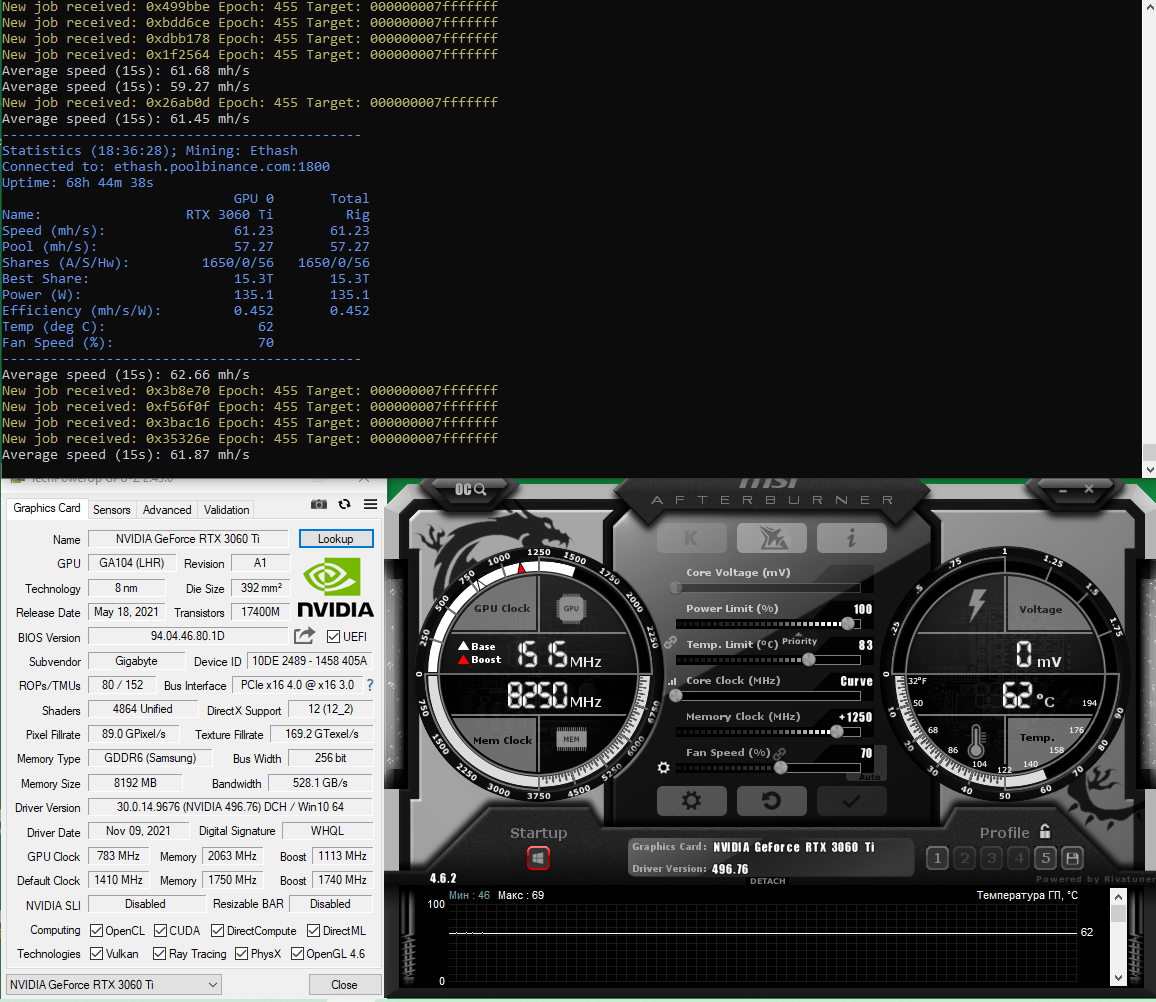Toggle the Ray Tracing checkbox

[159, 953]
